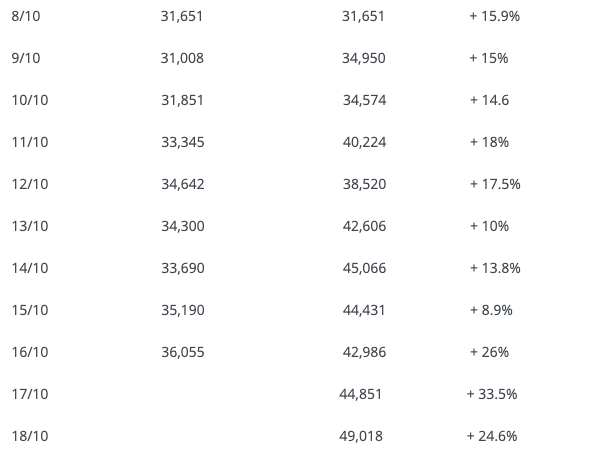This screenshot has width=616, height=457.
Task: Select the 33,345 figure for 11/10
Action: pos(183,142)
